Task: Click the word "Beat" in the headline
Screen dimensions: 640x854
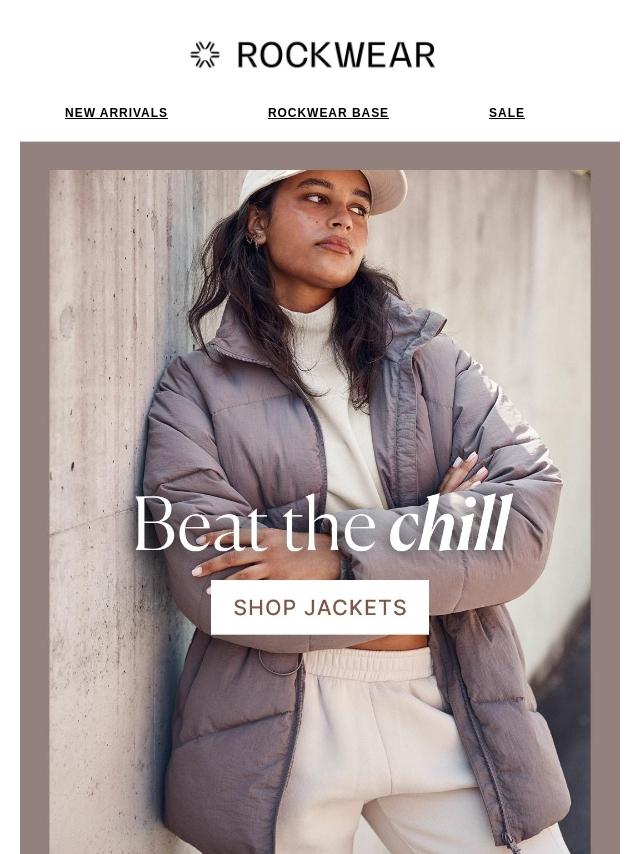Action: [x=202, y=524]
